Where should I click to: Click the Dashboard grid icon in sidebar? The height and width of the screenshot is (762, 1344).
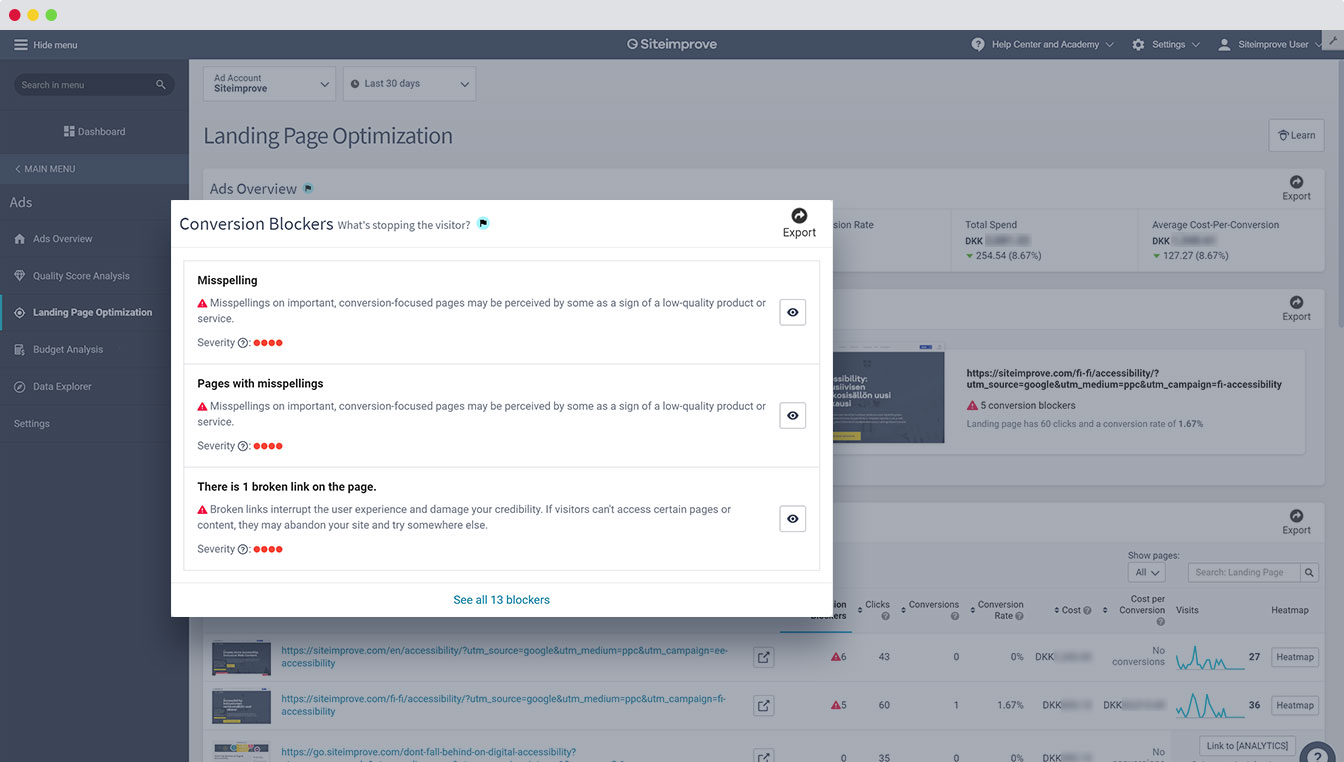click(69, 131)
